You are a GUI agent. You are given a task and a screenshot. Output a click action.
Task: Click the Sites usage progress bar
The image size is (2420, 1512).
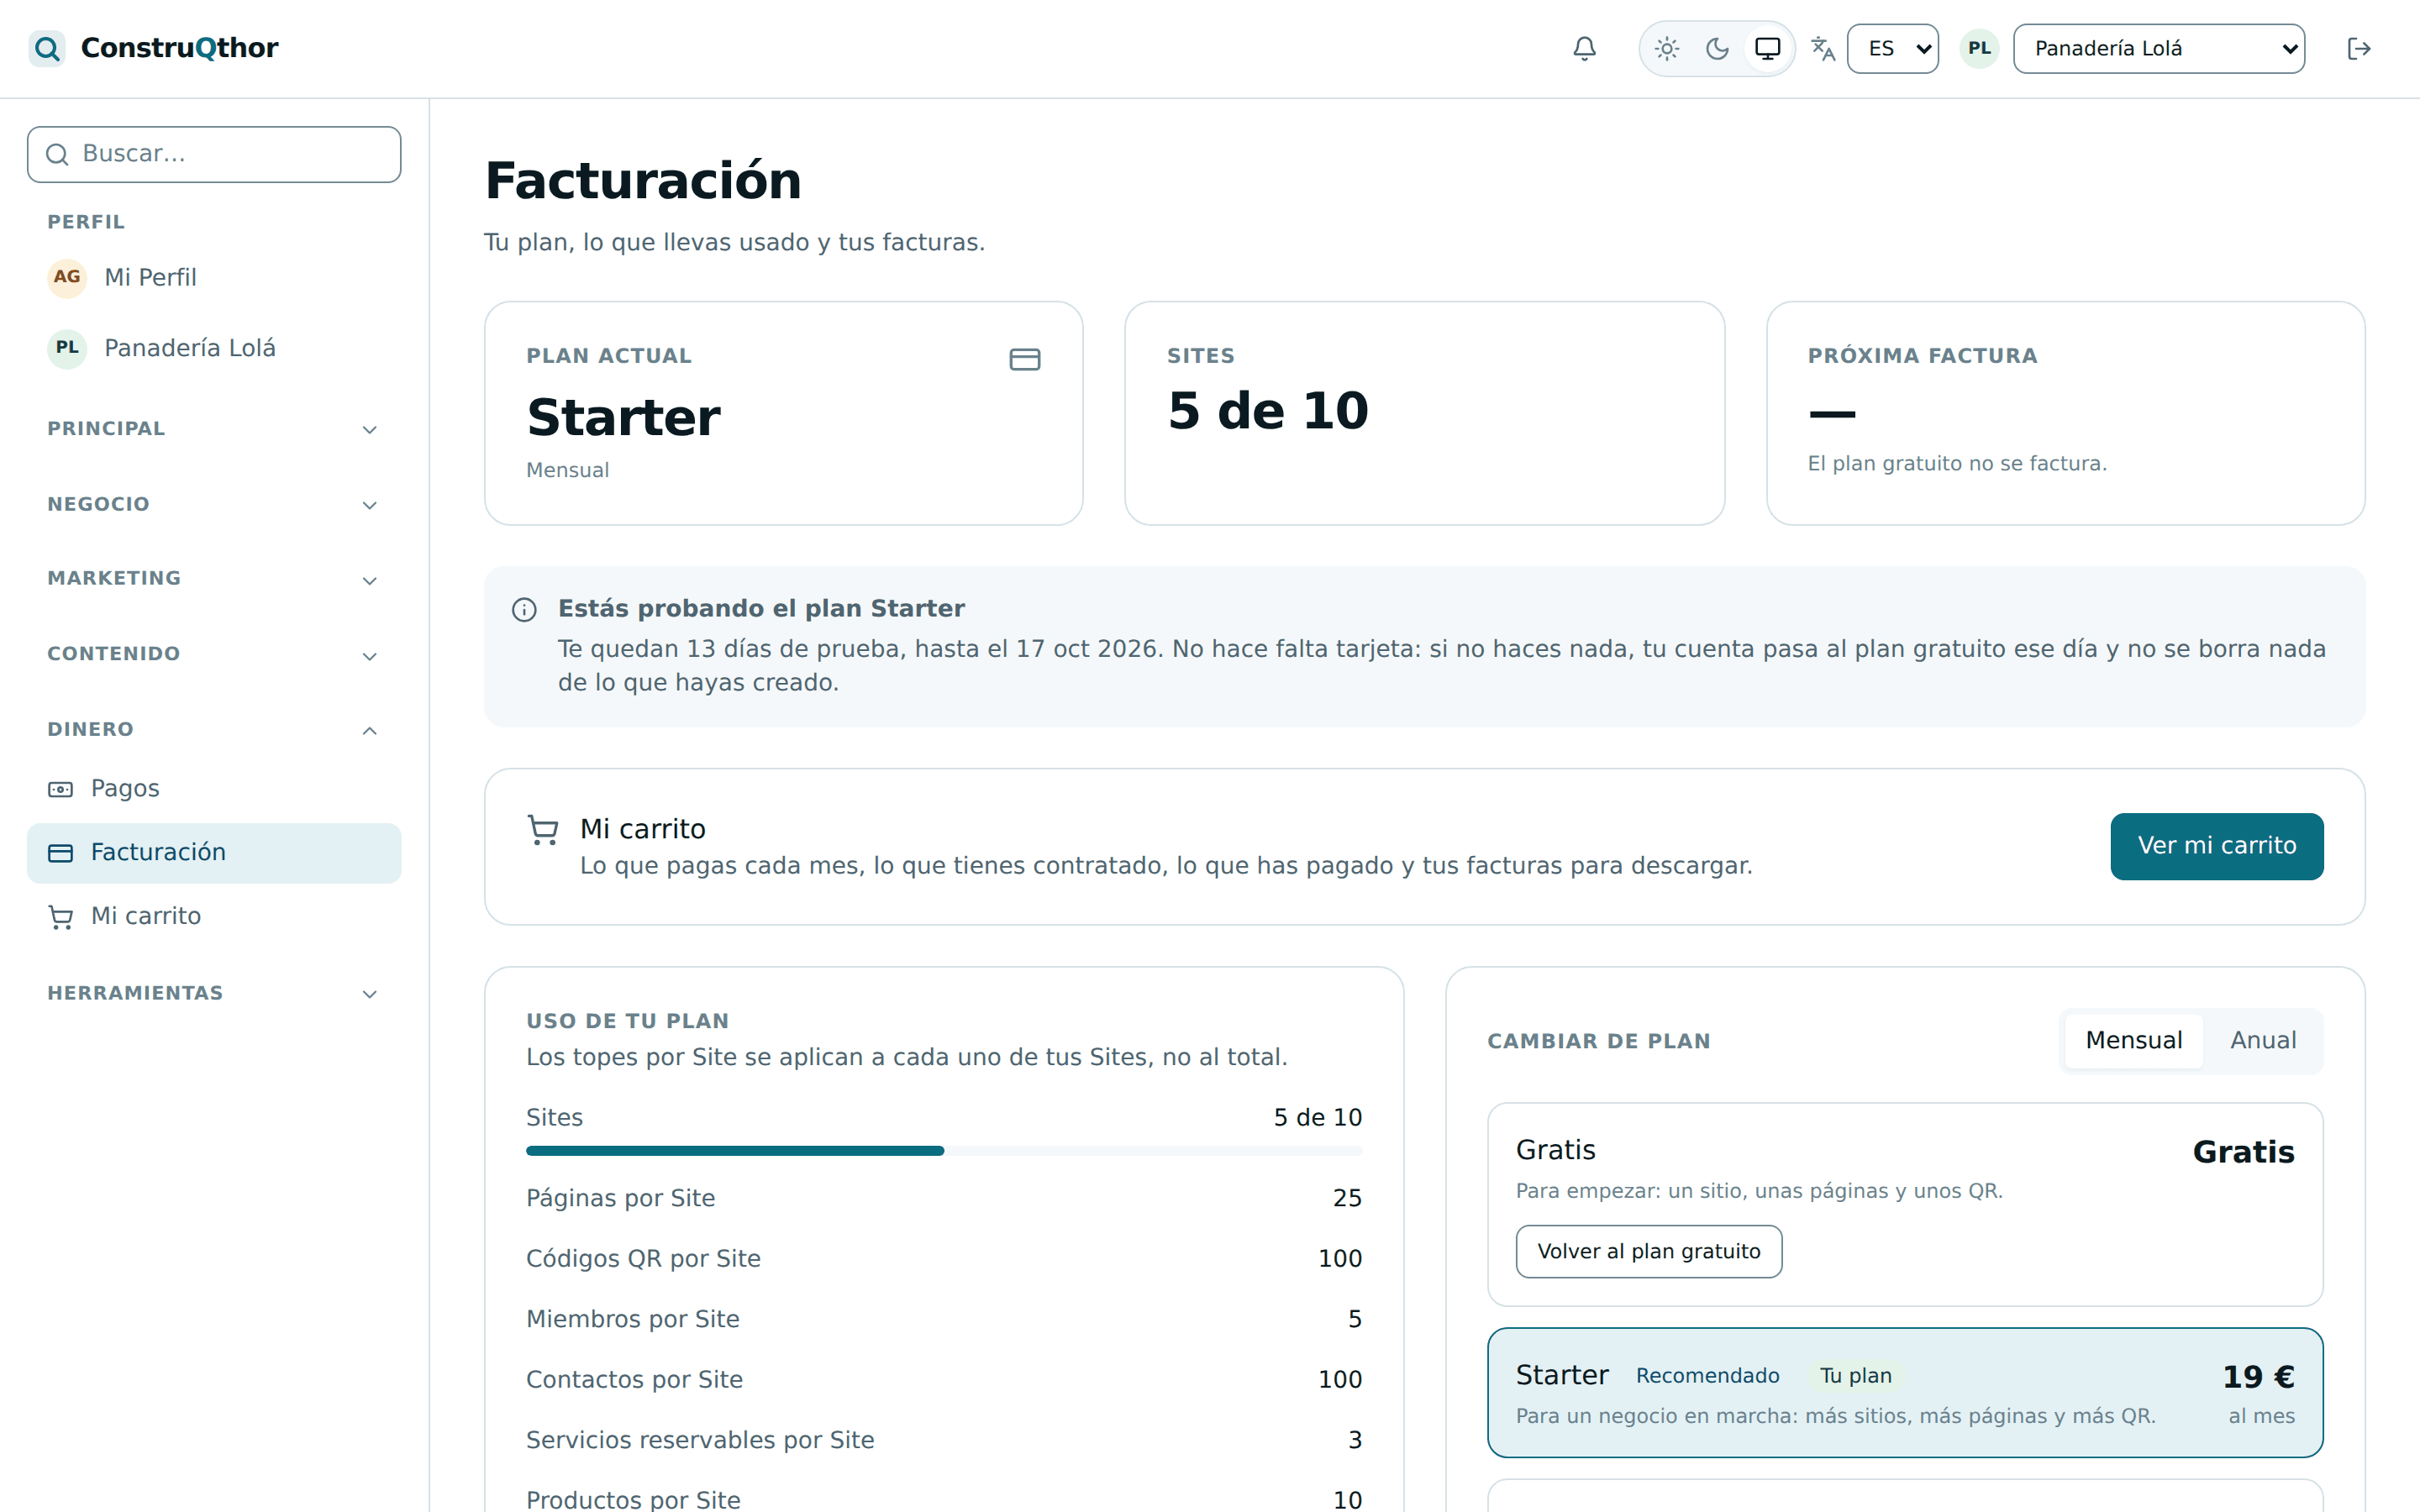943,1151
